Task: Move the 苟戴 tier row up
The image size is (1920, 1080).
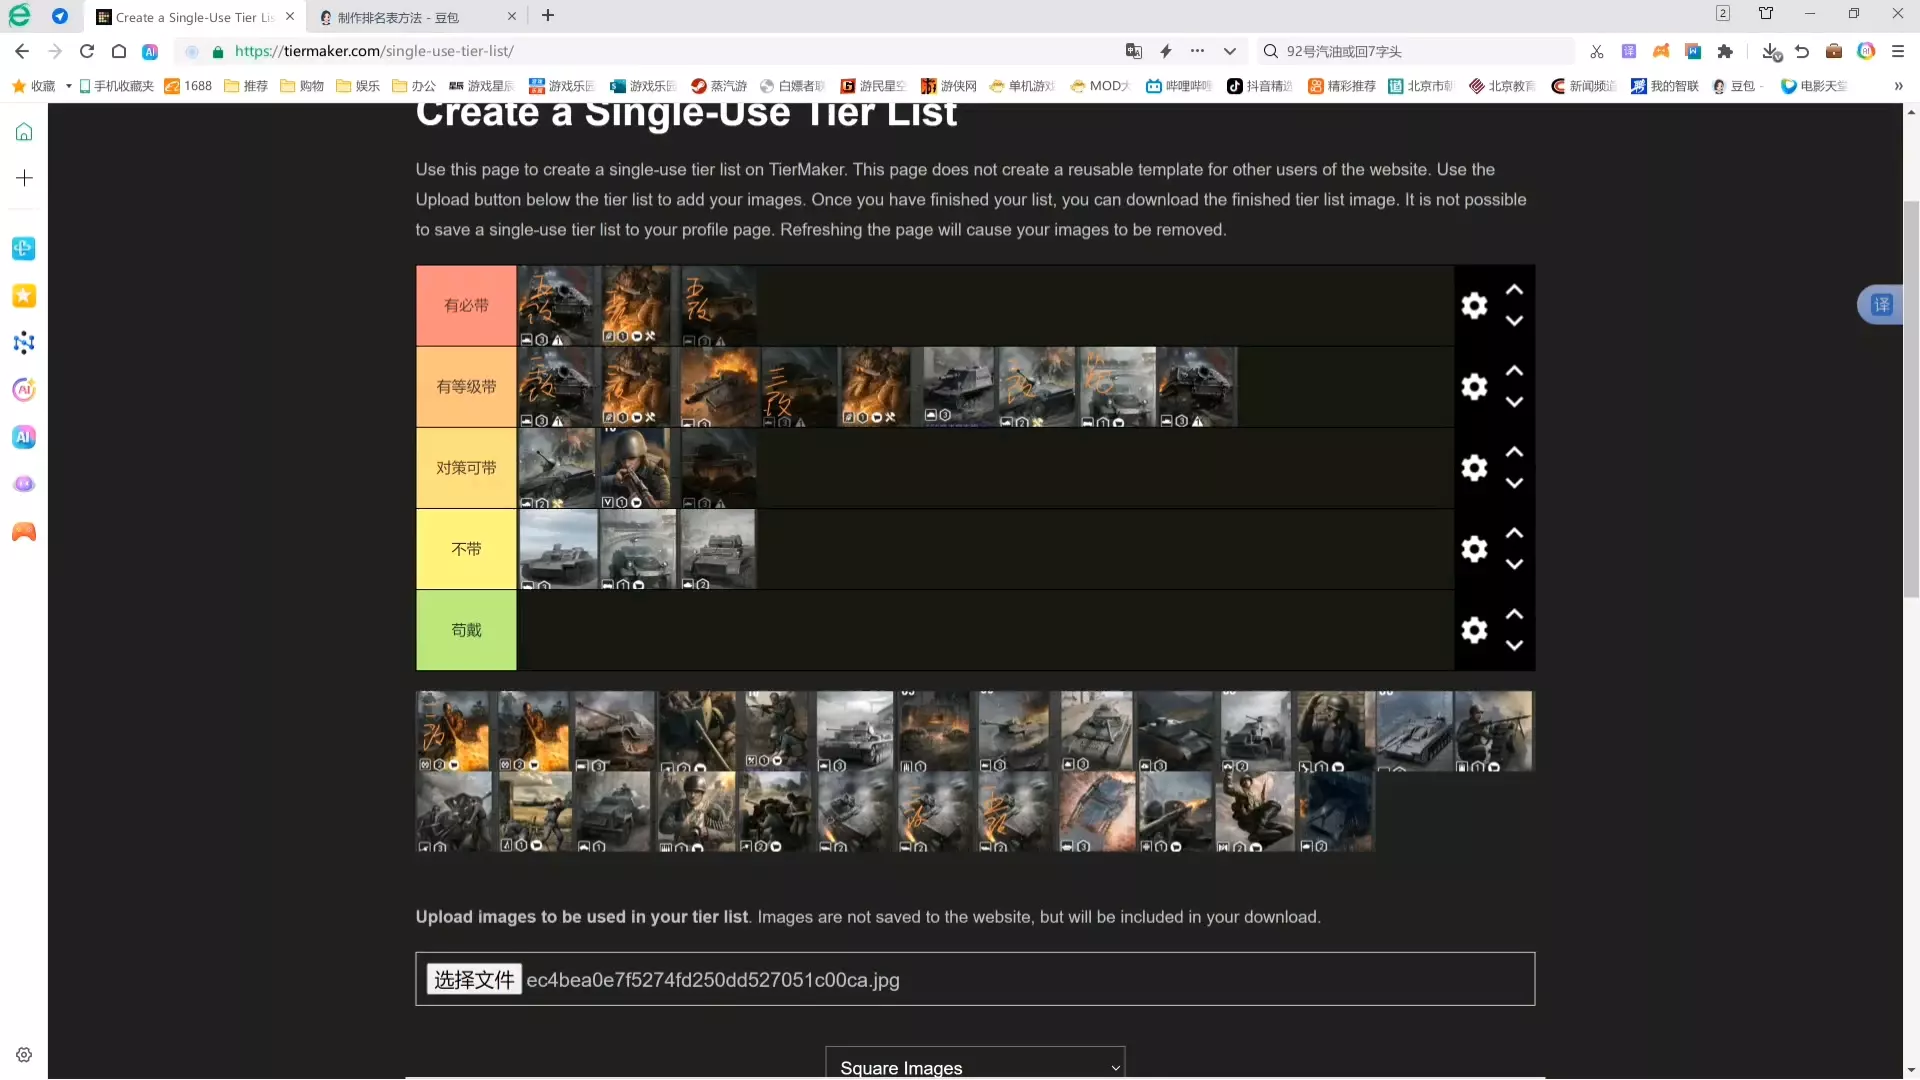Action: (x=1514, y=614)
